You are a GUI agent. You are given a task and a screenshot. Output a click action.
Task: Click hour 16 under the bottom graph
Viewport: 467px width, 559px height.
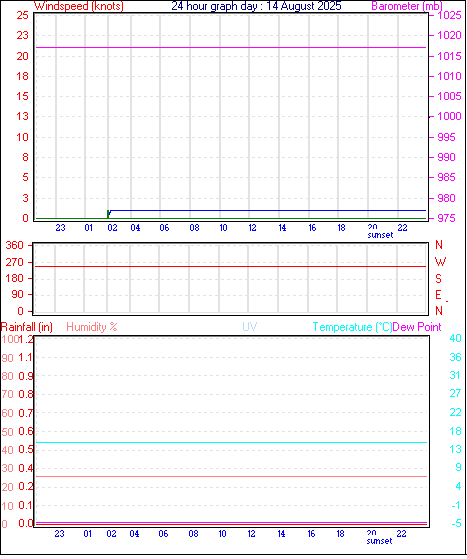click(x=311, y=534)
